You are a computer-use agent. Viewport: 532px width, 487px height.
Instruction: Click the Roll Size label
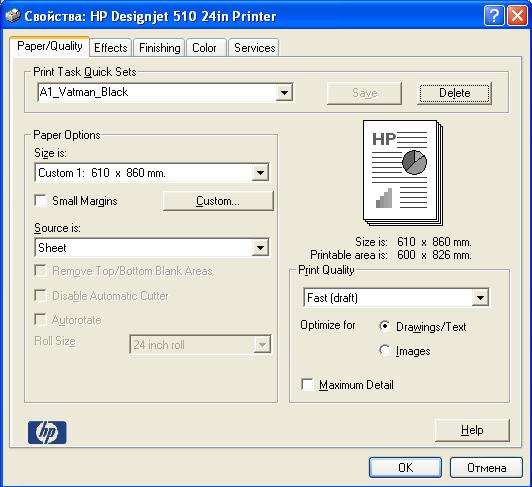pos(55,341)
